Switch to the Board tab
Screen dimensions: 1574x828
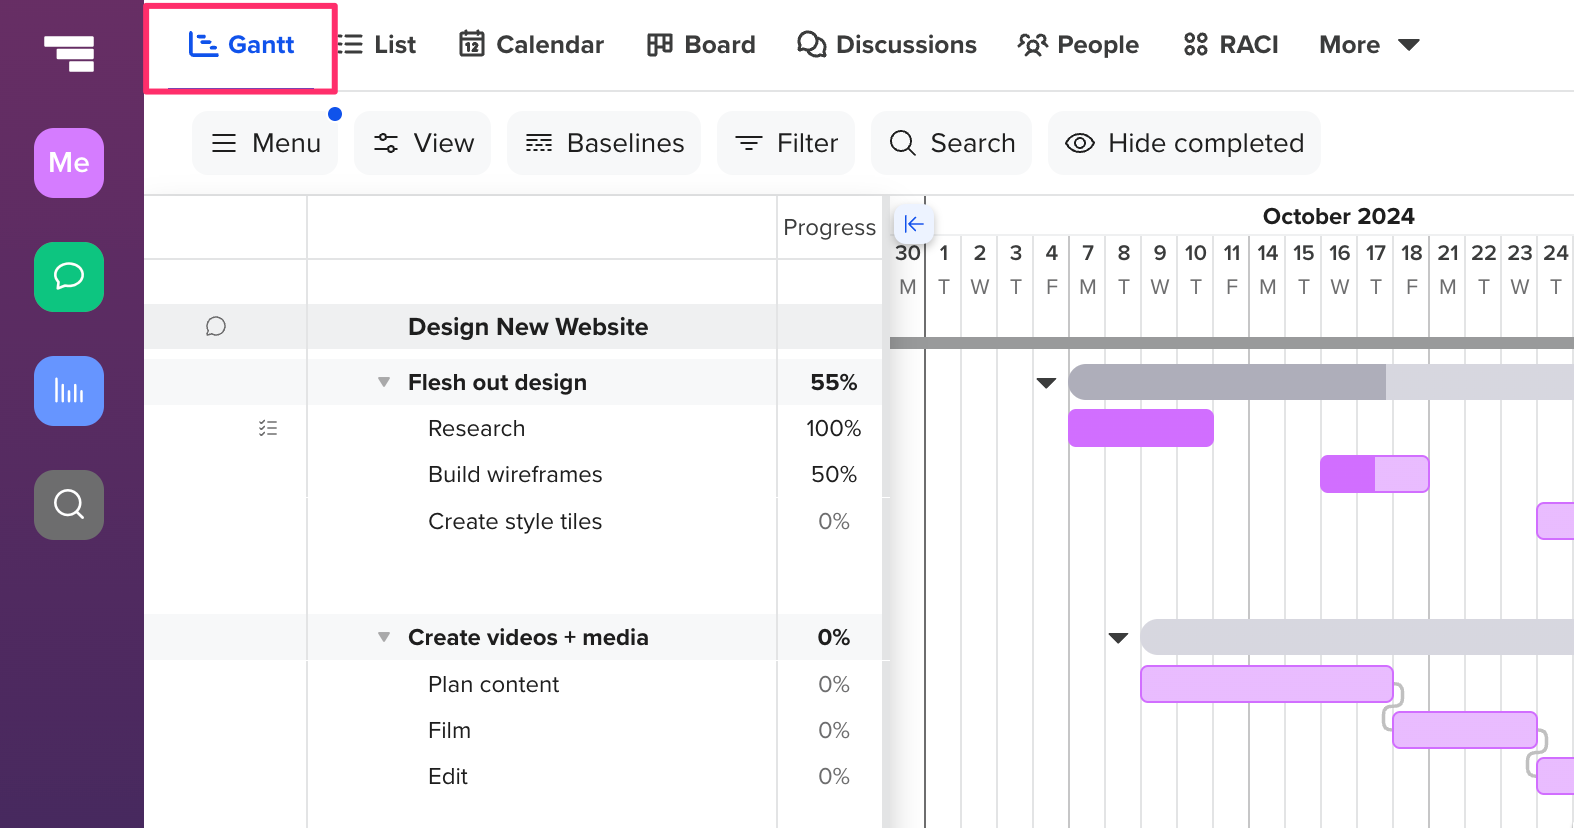point(701,45)
